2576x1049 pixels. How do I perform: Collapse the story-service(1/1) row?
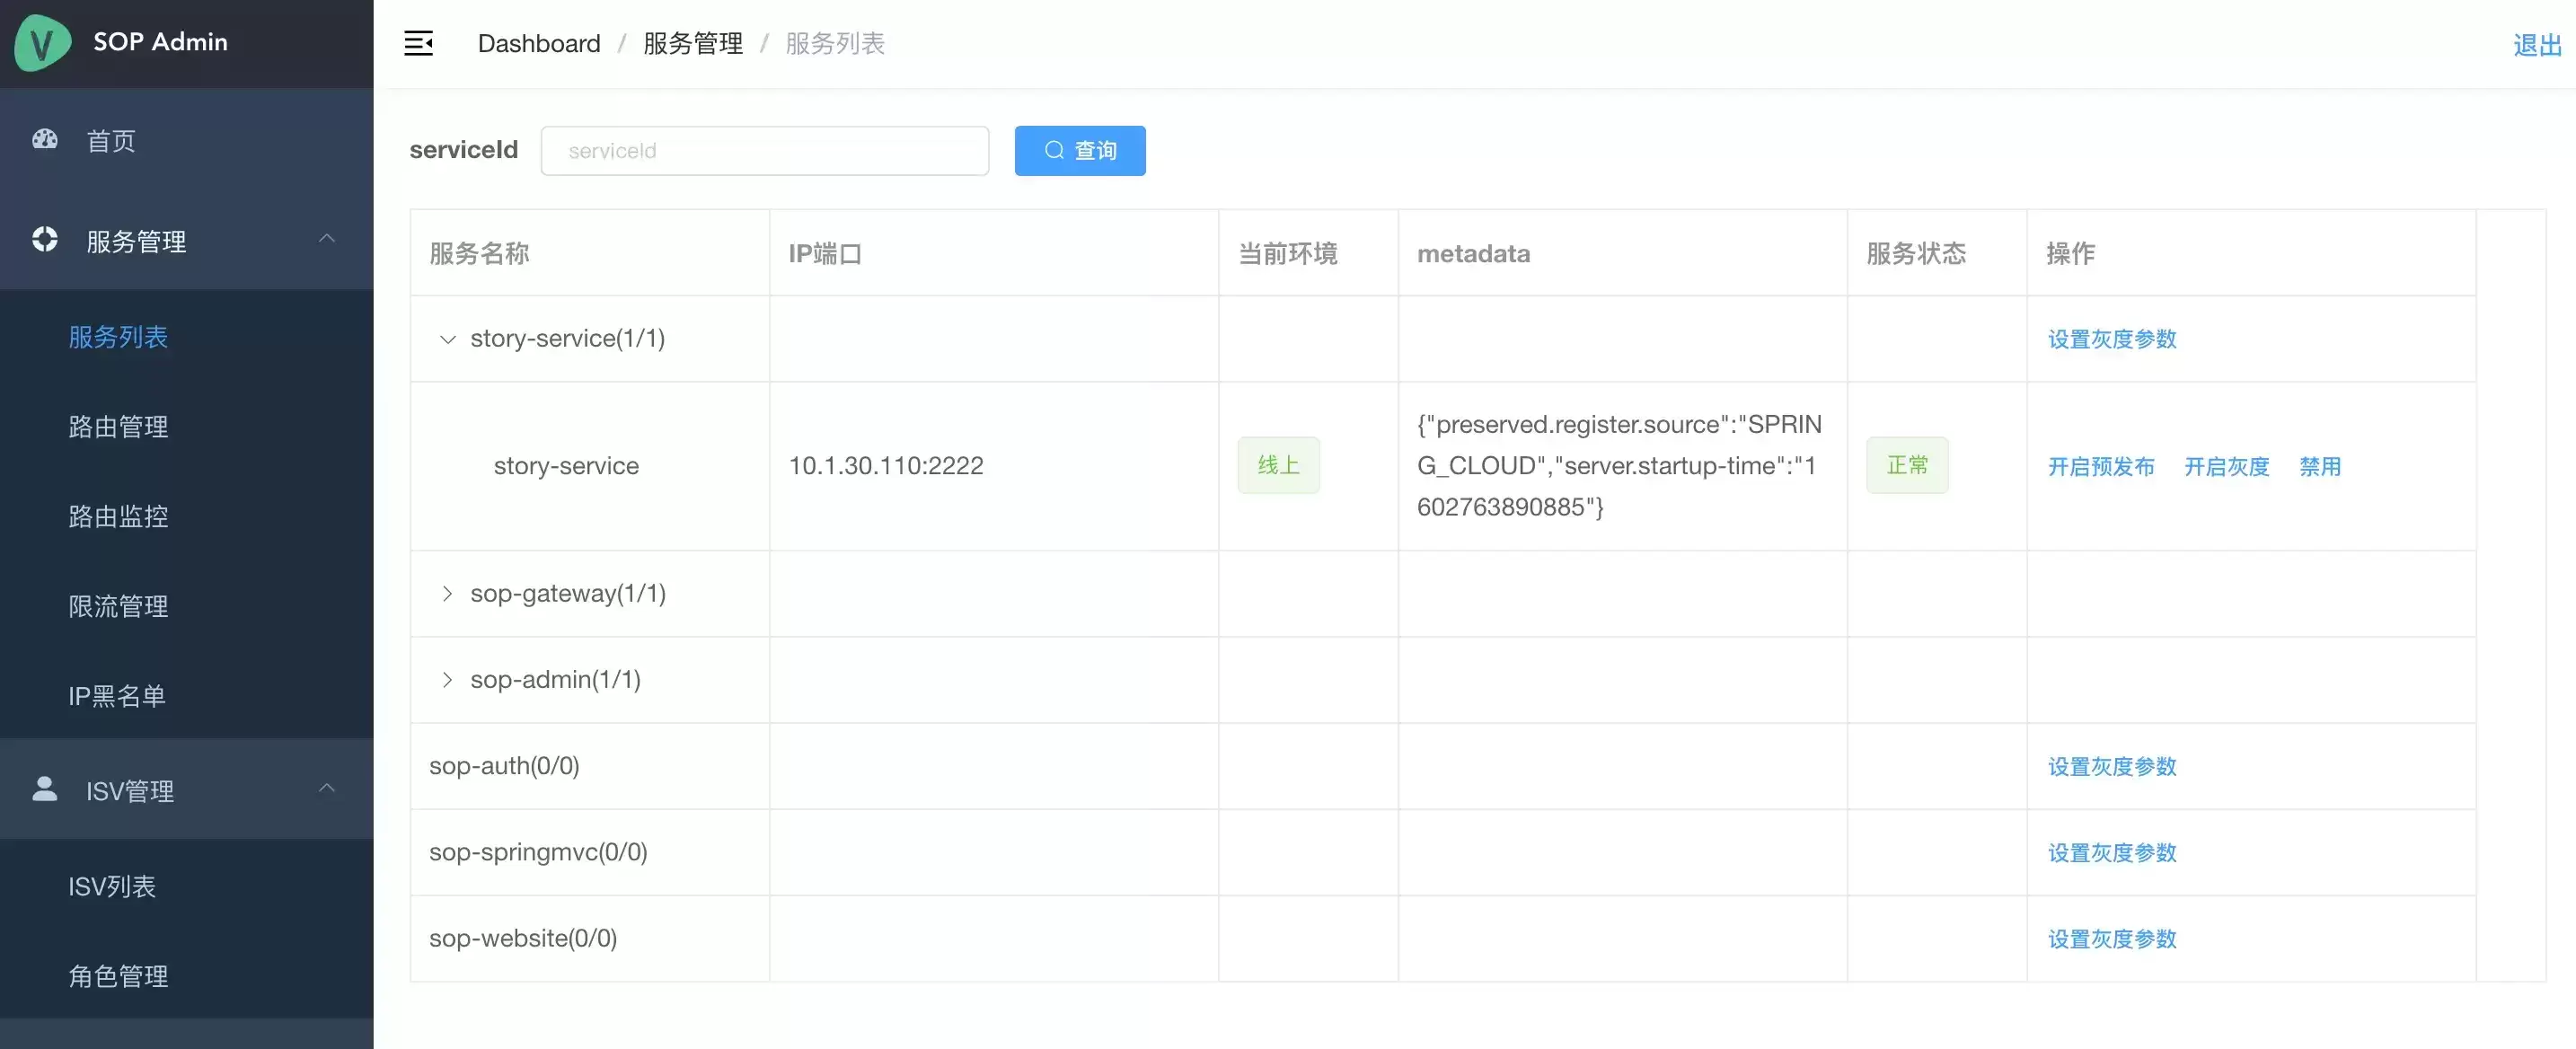(x=447, y=339)
